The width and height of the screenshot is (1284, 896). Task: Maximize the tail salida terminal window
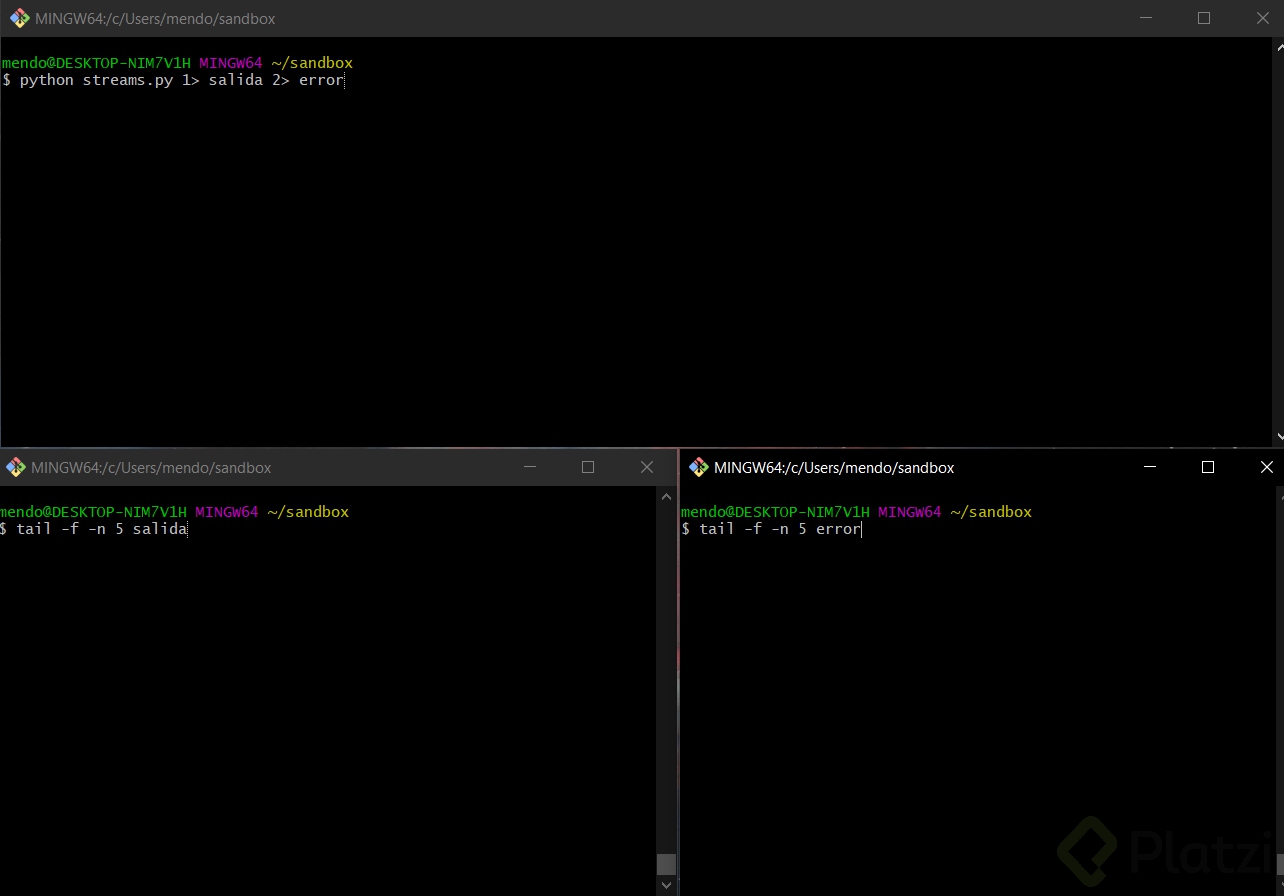(x=588, y=467)
